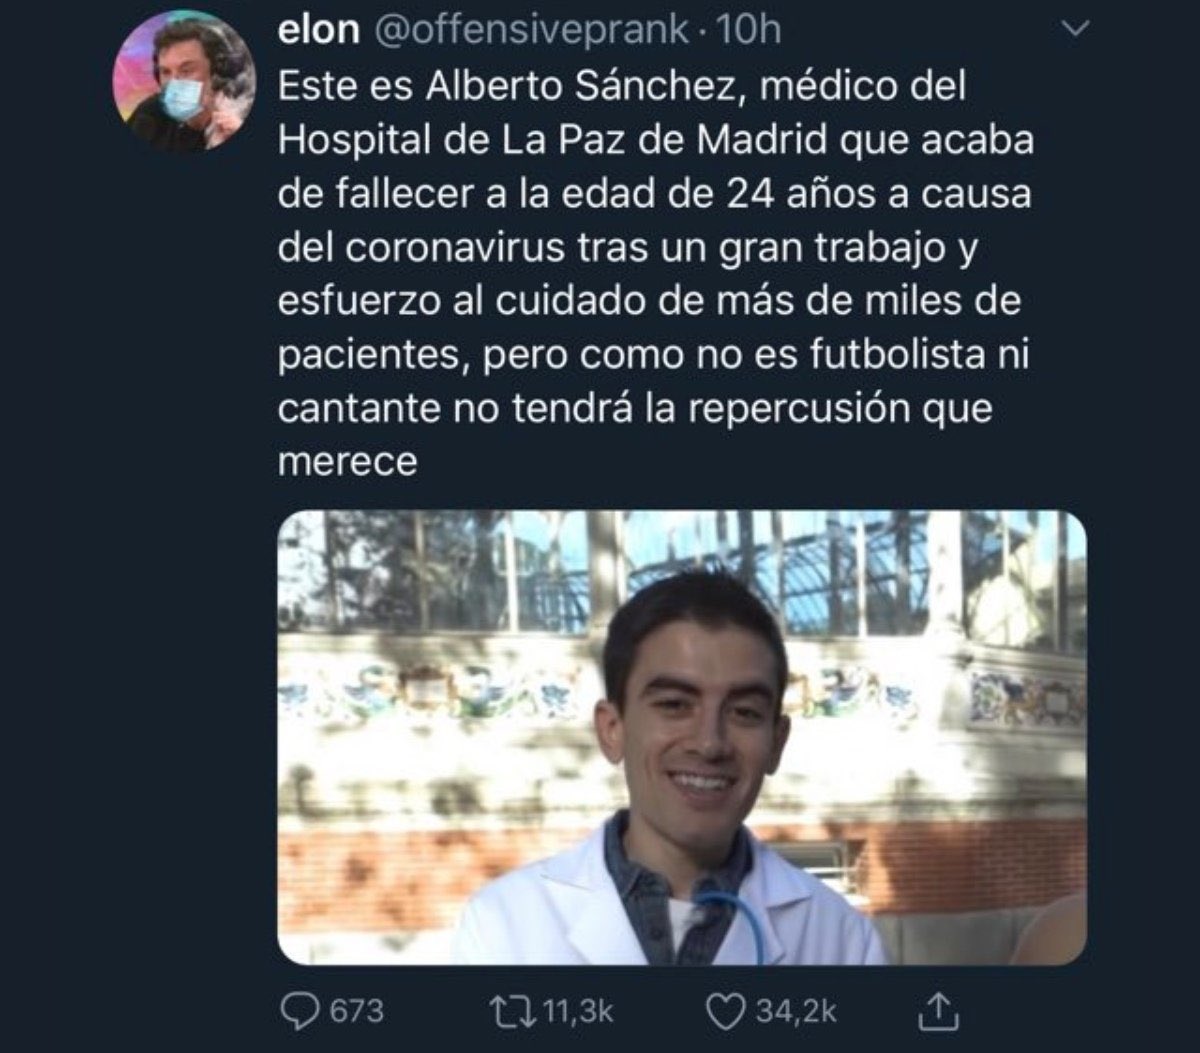Click the word "merece" ending the tweet
Image resolution: width=1200 pixels, height=1053 pixels.
coord(346,464)
